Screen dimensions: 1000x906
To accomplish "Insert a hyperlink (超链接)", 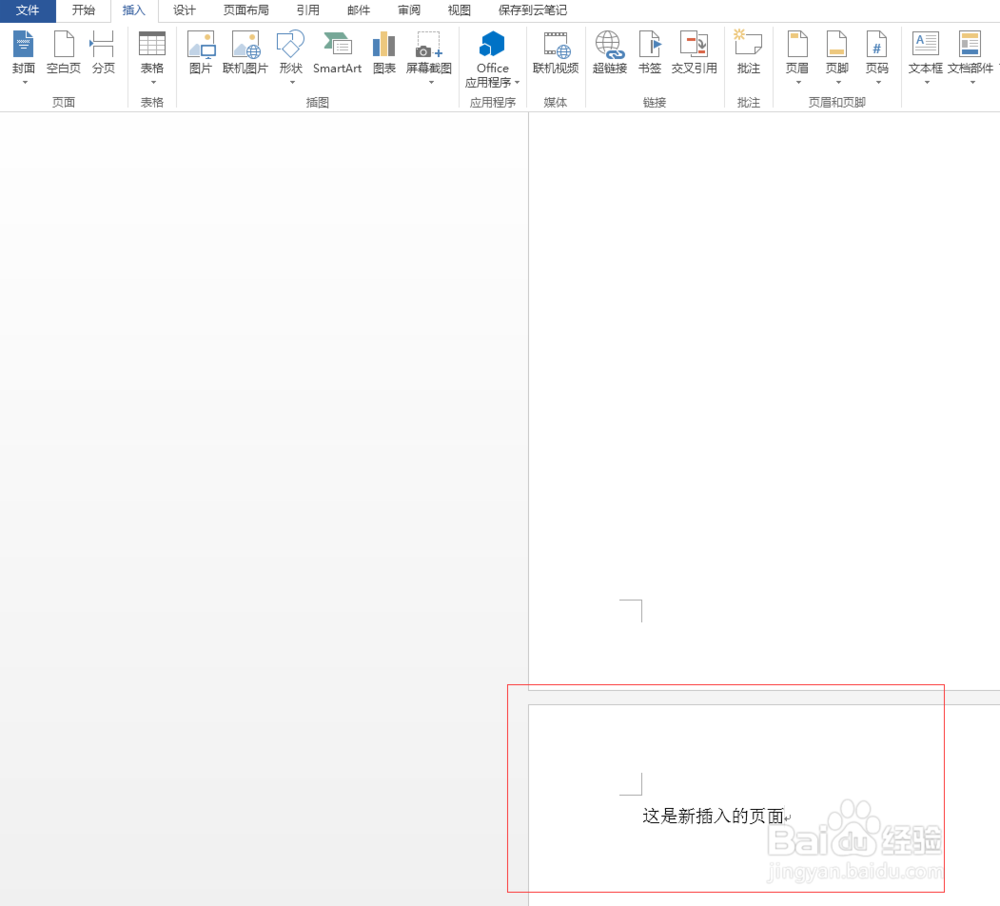I will (610, 53).
